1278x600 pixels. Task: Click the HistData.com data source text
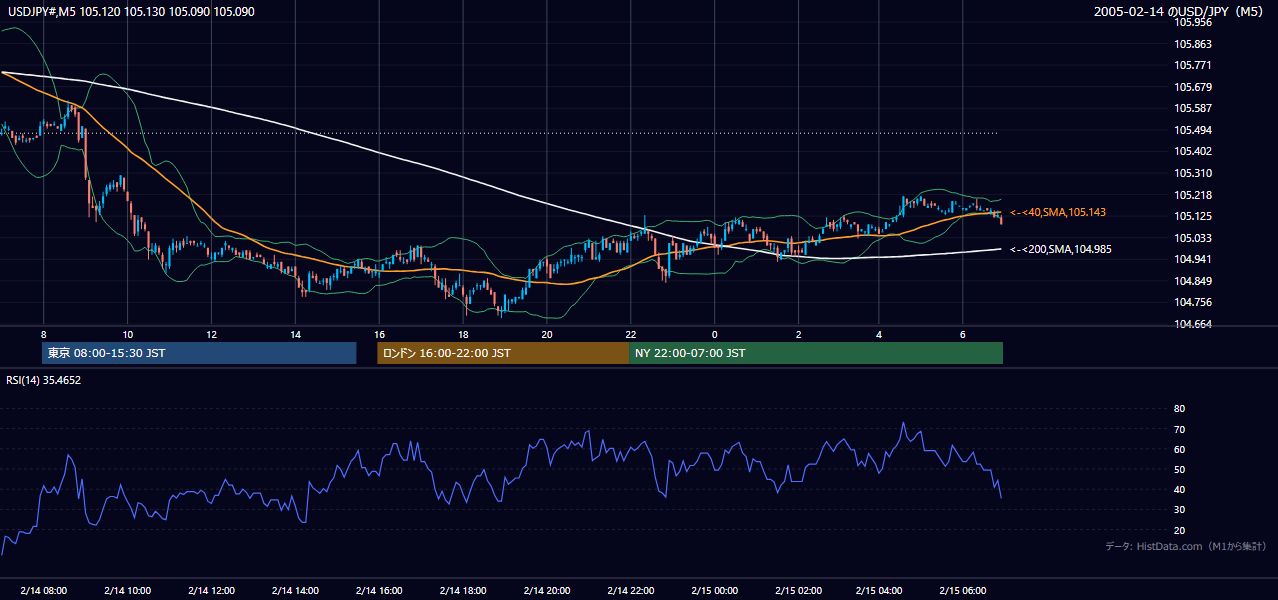click(1185, 546)
